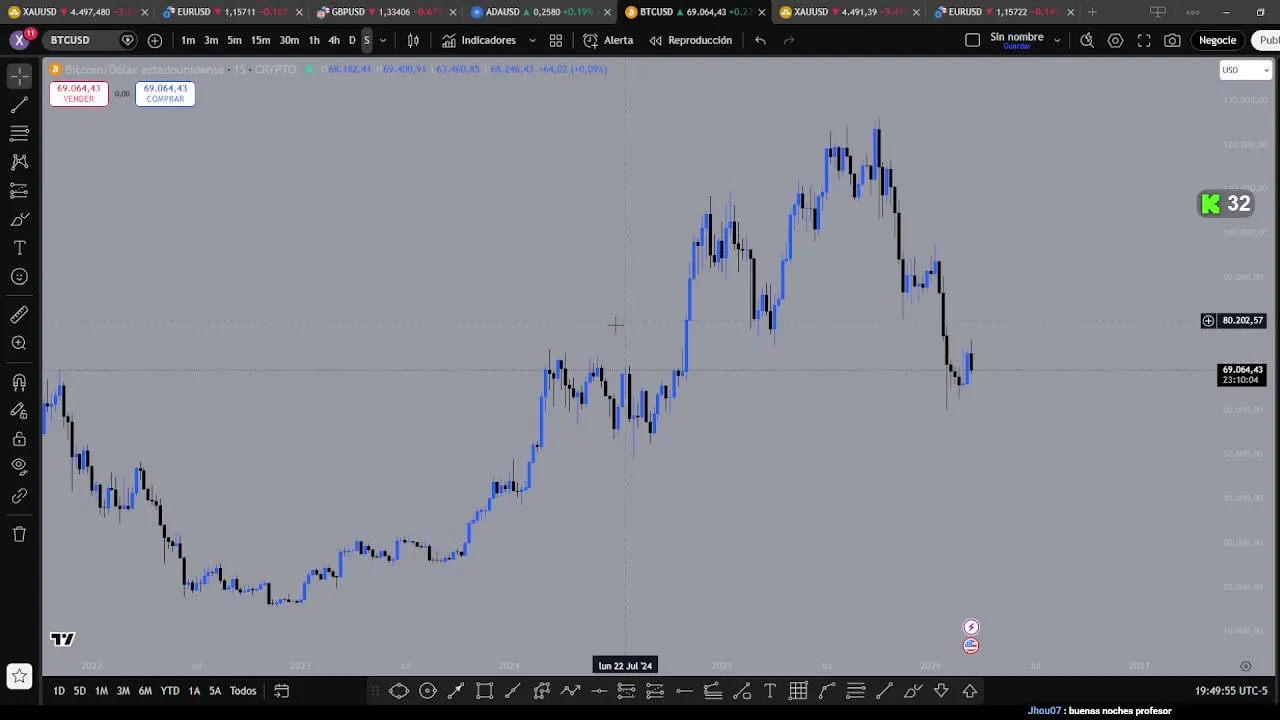This screenshot has width=1280, height=720.
Task: Open the USD currency dropdown
Action: point(1245,70)
